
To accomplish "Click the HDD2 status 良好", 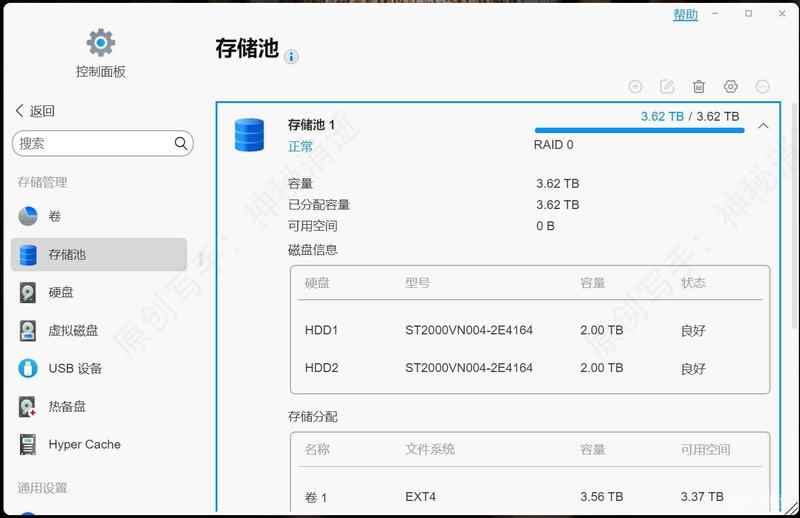I will [x=693, y=368].
